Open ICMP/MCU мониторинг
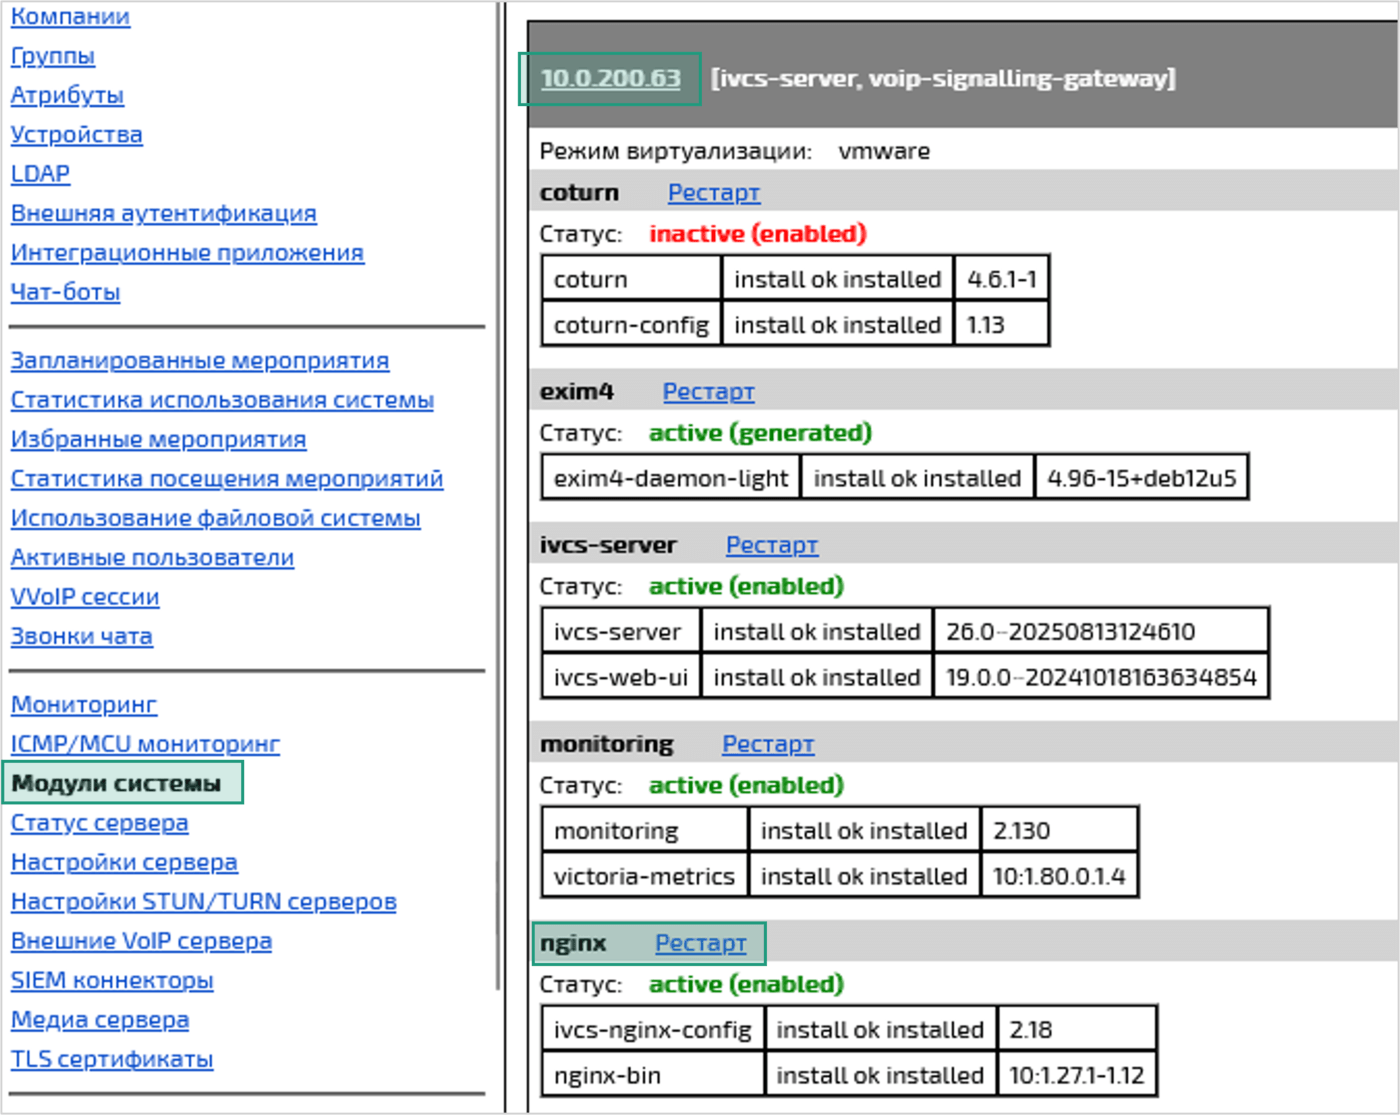The height and width of the screenshot is (1115, 1400). point(145,744)
